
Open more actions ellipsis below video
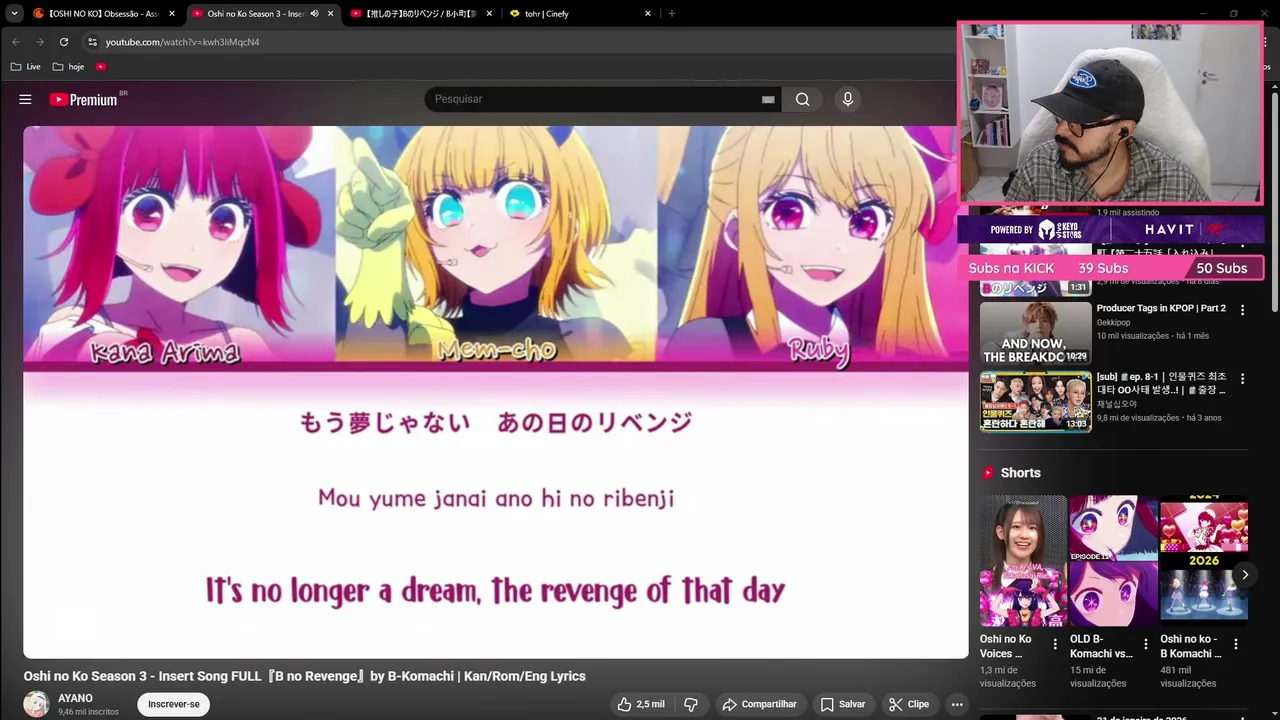click(957, 704)
